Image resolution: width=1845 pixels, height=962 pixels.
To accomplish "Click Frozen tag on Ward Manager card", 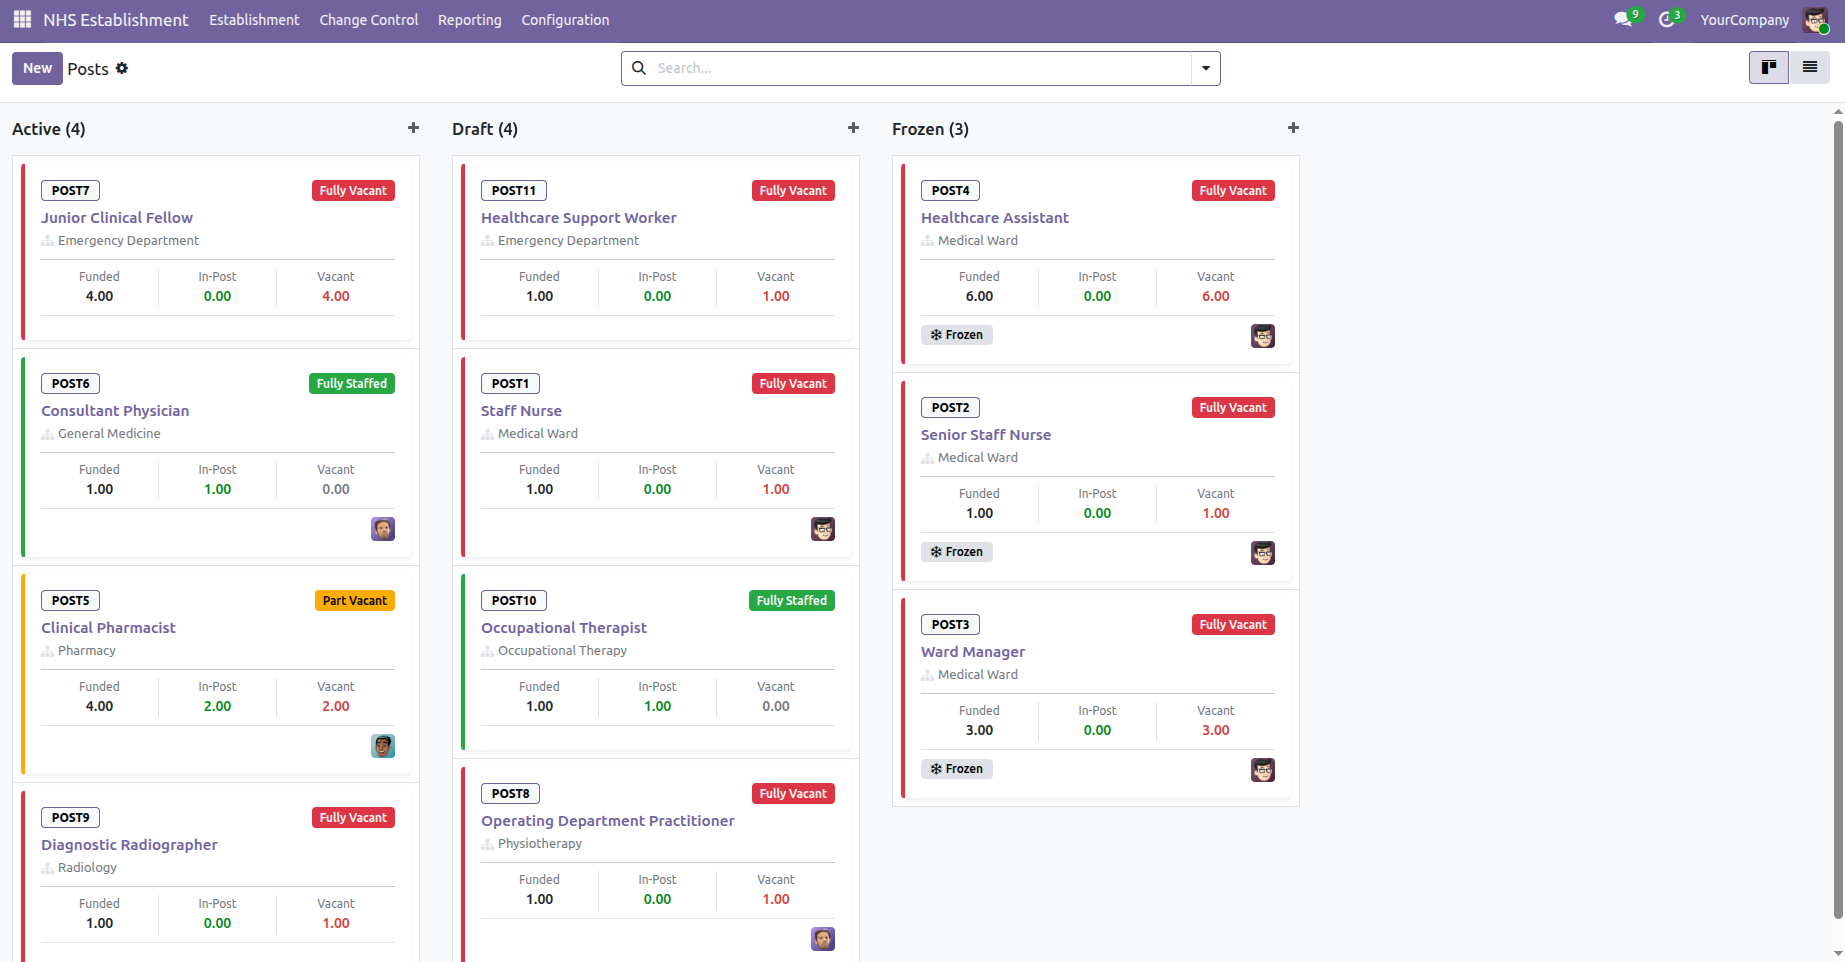I will click(x=957, y=769).
